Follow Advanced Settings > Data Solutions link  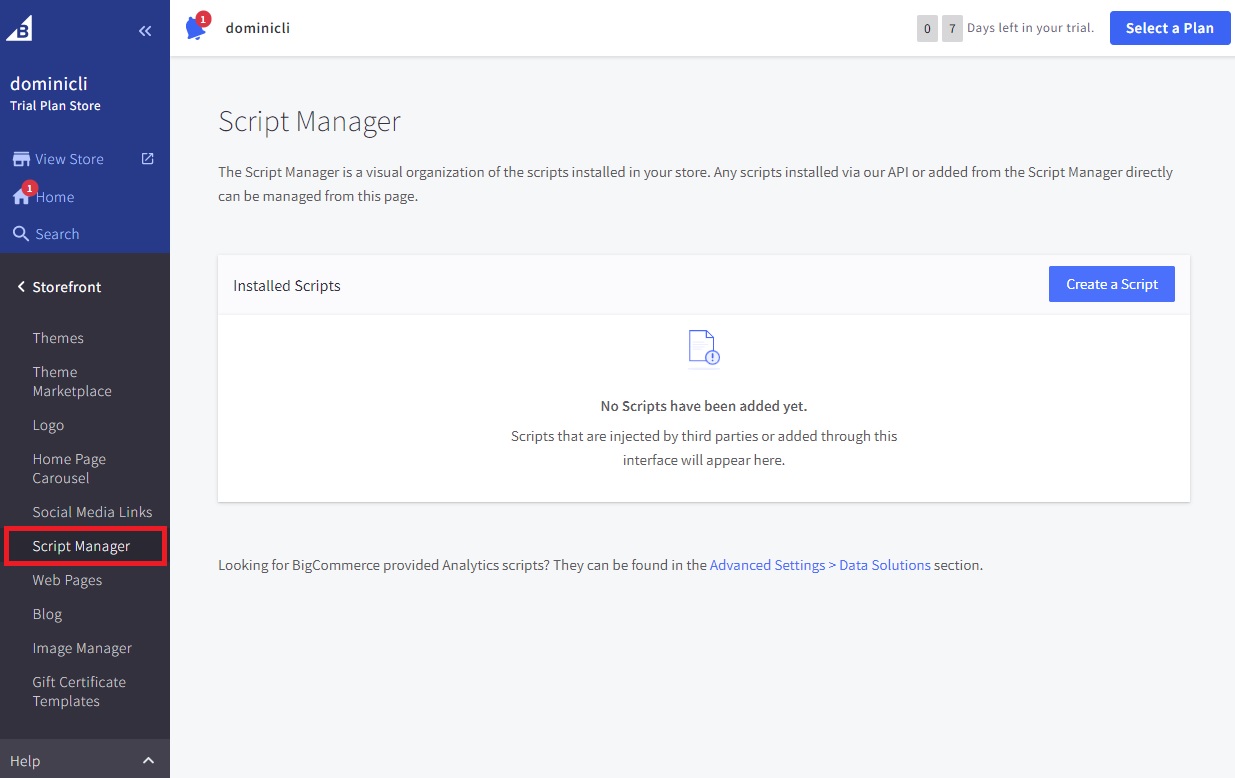[x=820, y=565]
